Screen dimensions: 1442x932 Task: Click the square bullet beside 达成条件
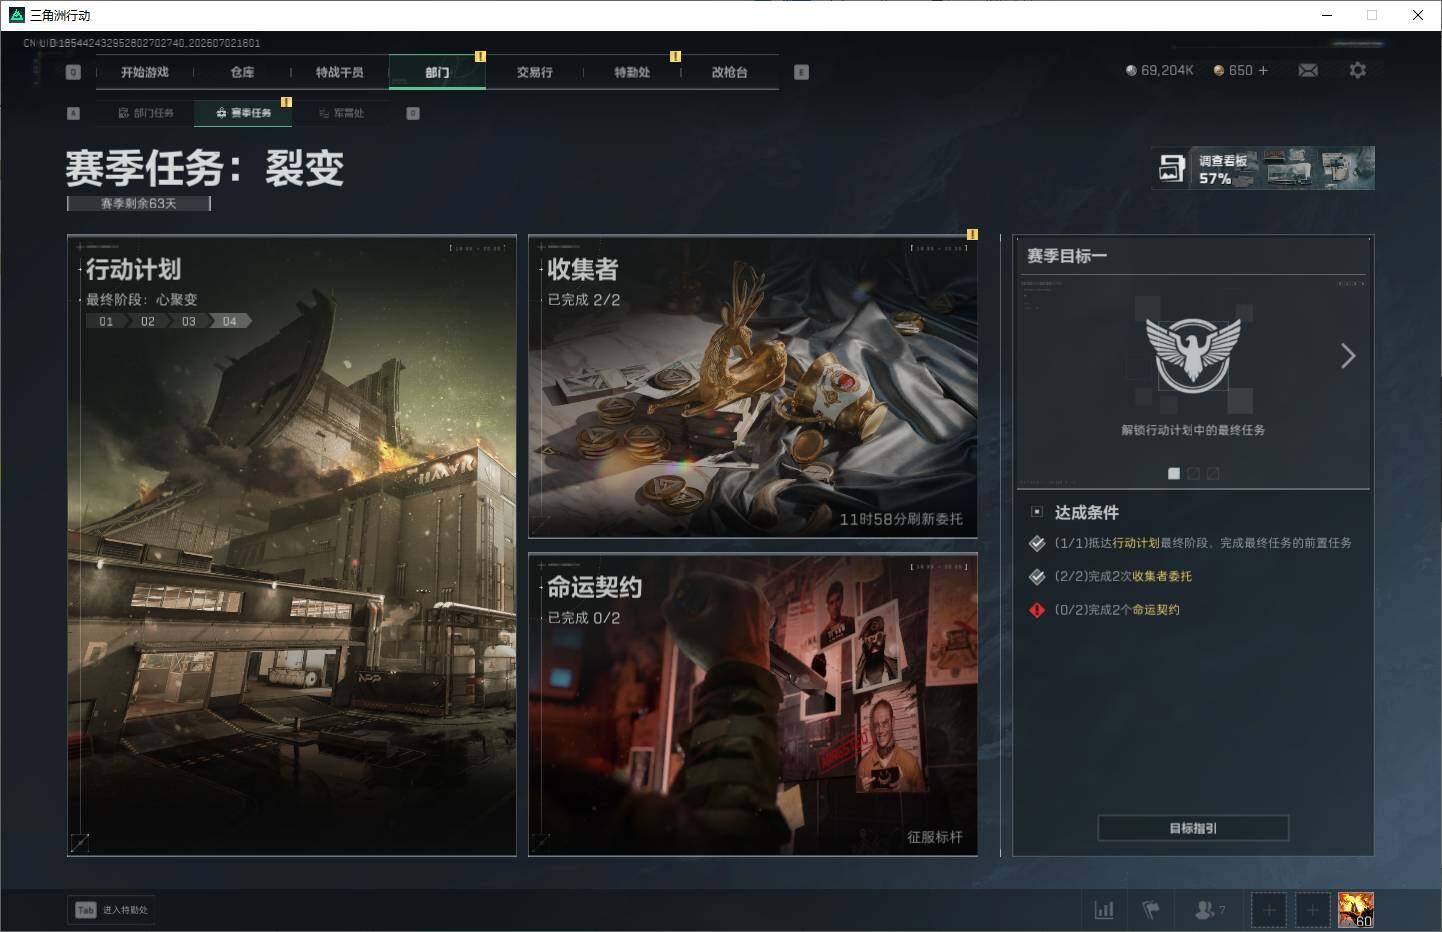[x=1037, y=512]
